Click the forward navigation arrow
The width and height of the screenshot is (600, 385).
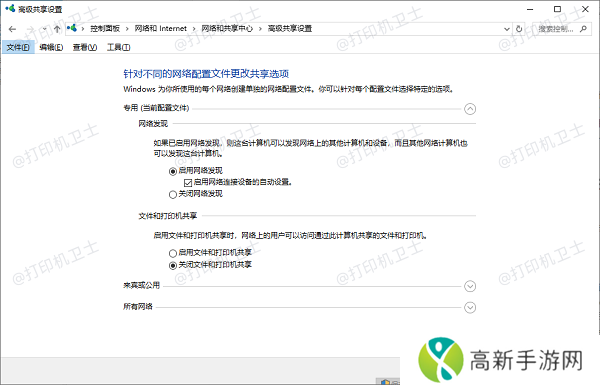point(31,29)
